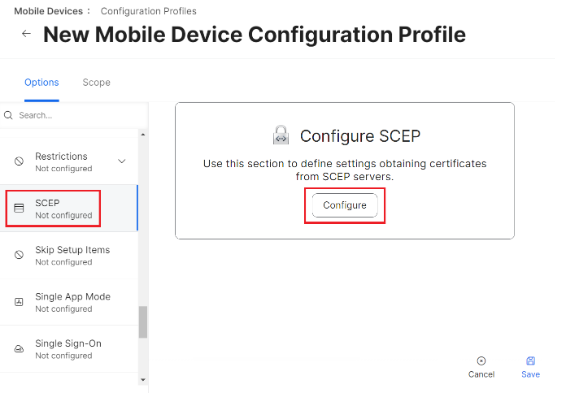Focus the payload Search field

(74, 116)
